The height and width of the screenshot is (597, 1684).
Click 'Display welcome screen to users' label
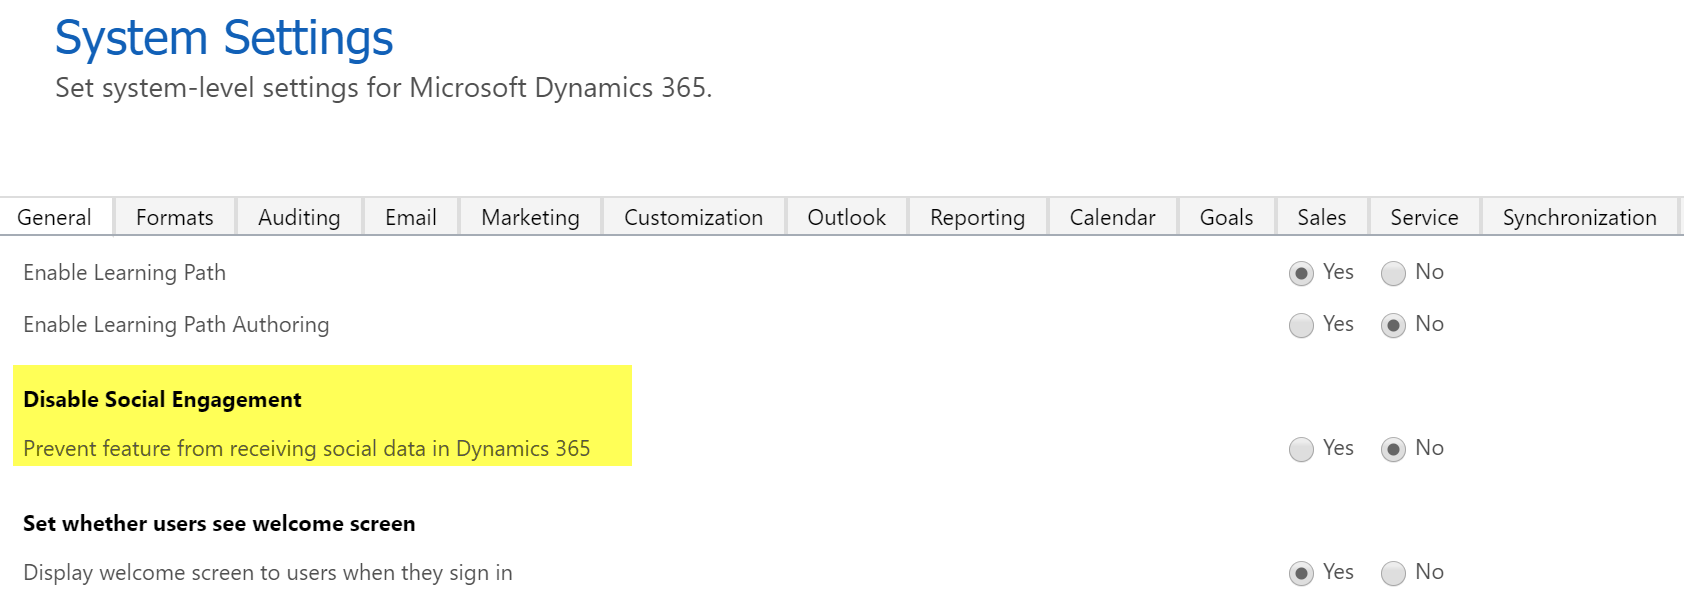click(268, 573)
